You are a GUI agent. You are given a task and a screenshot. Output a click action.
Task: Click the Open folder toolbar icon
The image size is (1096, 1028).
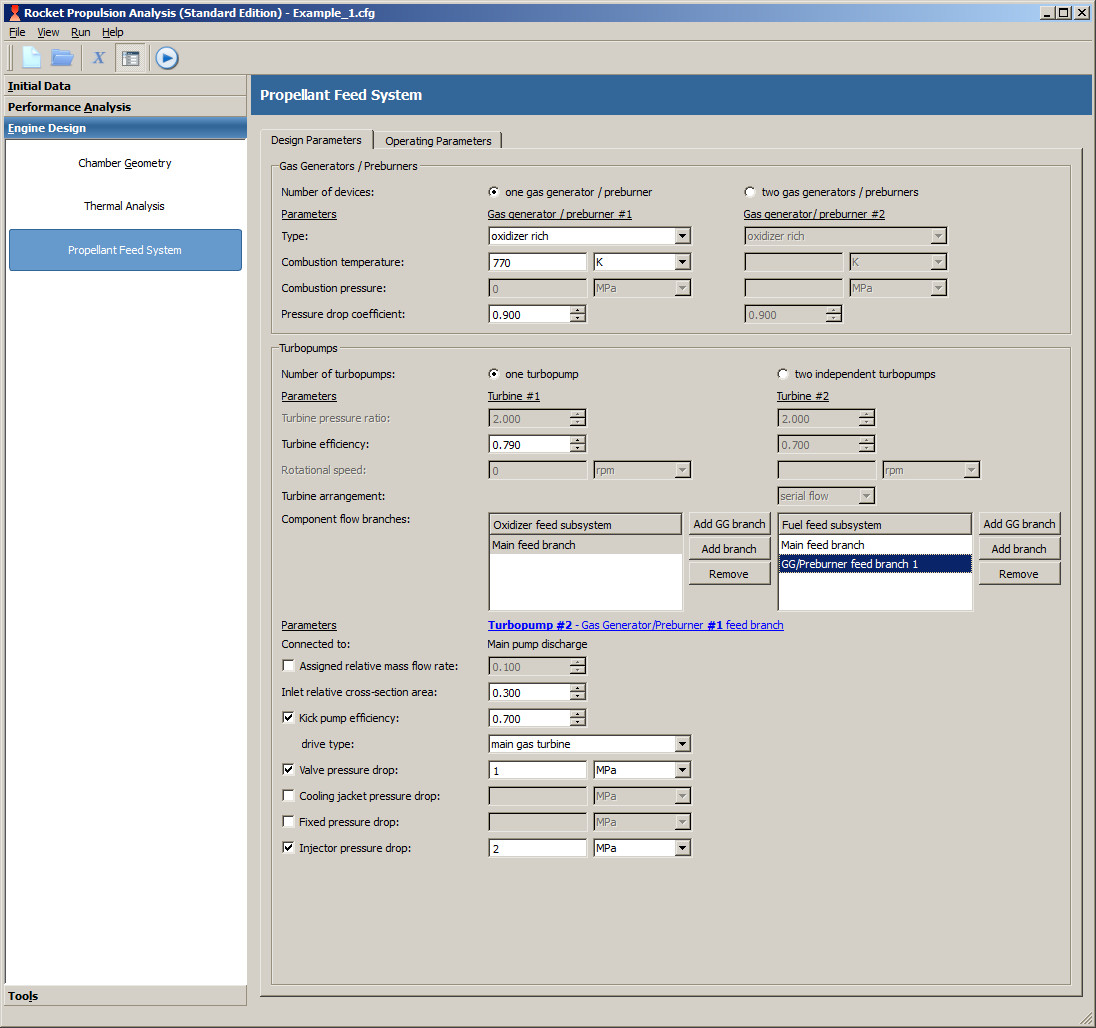pos(62,58)
